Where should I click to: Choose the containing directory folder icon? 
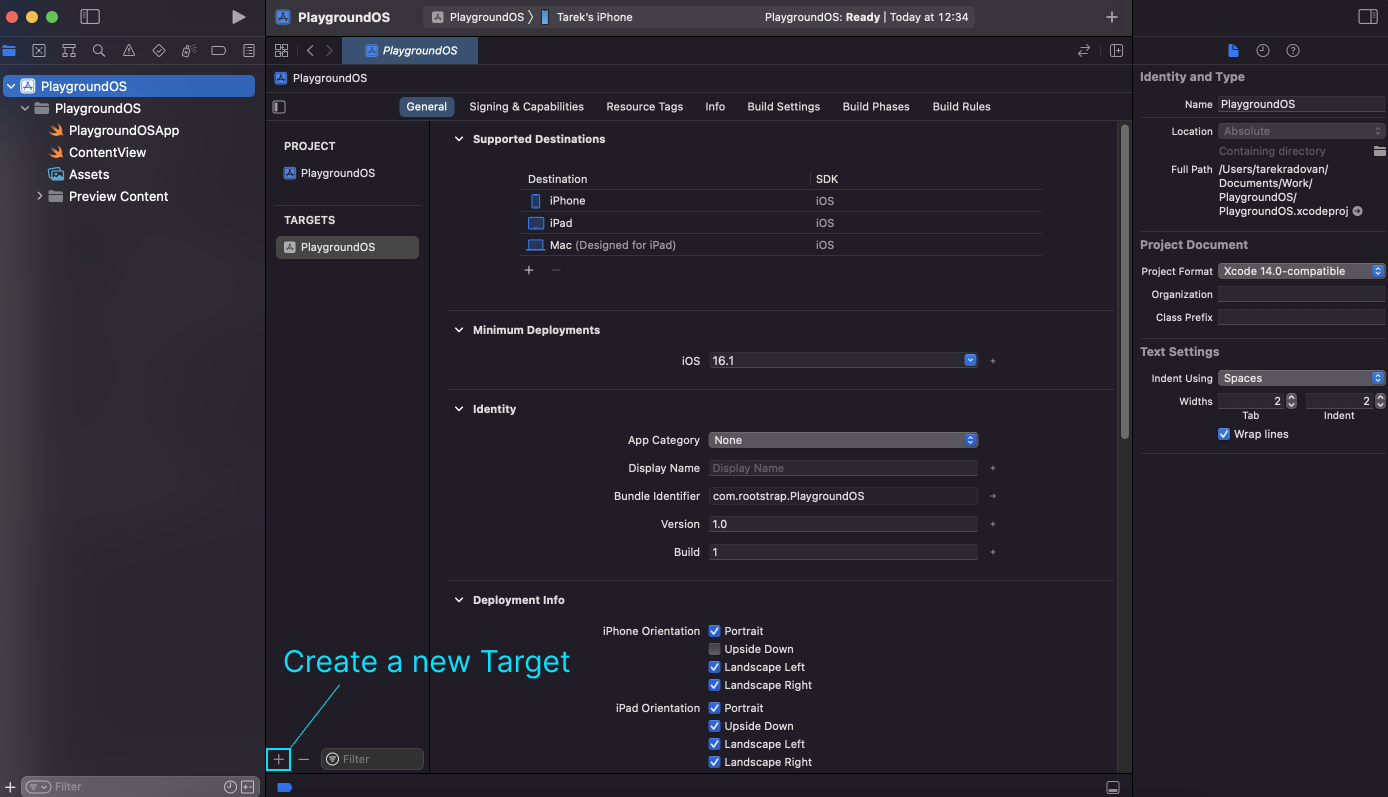coord(1380,151)
